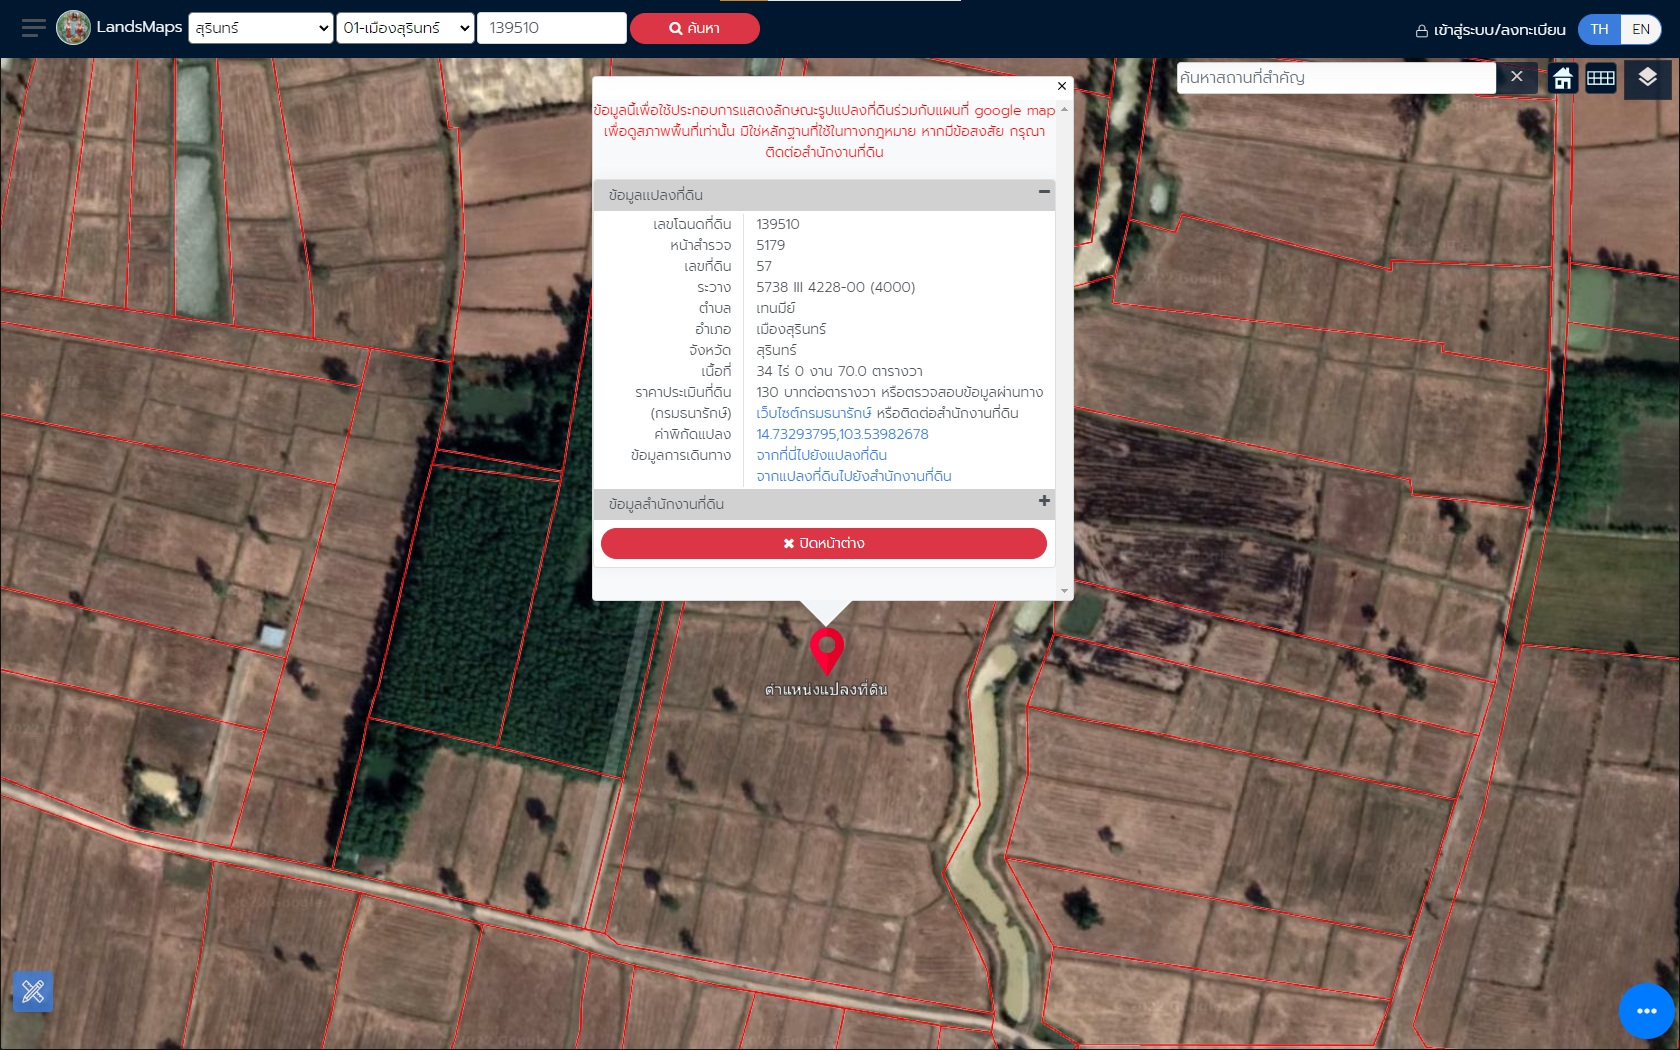This screenshot has height=1050, width=1680.
Task: Open the สุรินทร์ province dropdown
Action: click(260, 28)
